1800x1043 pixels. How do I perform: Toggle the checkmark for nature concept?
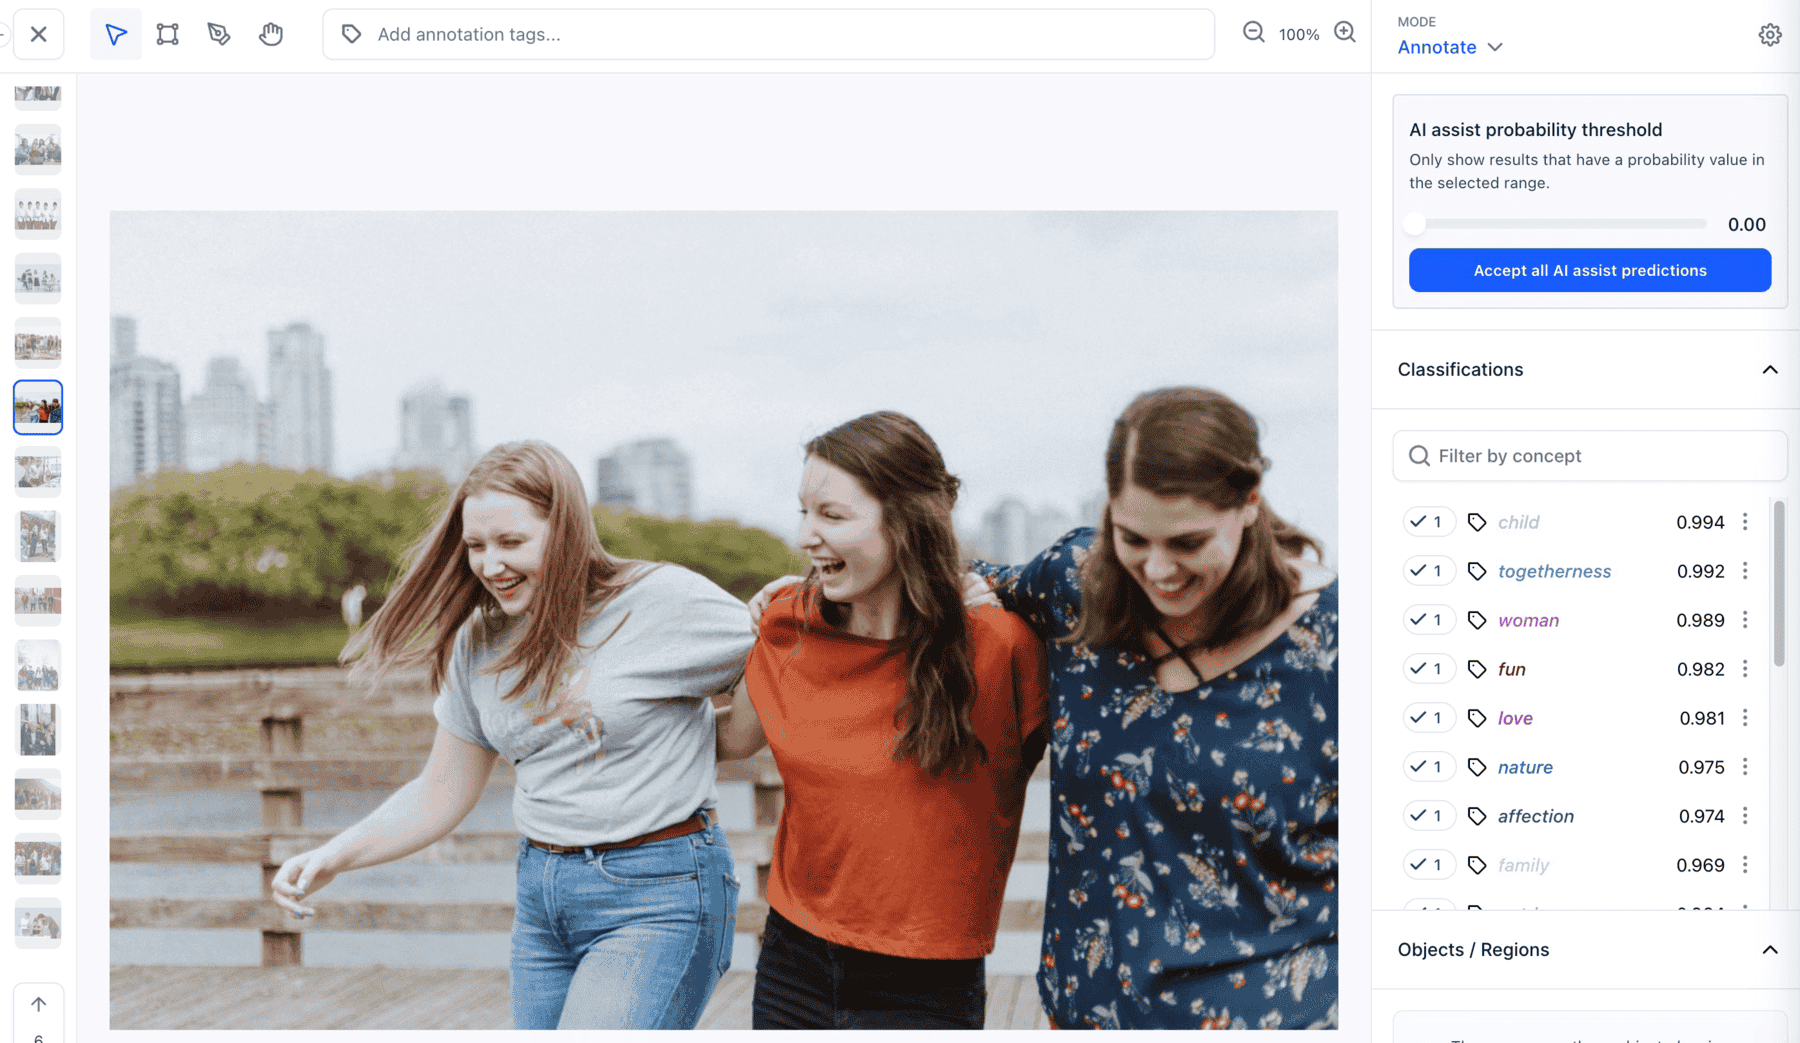coord(1427,767)
